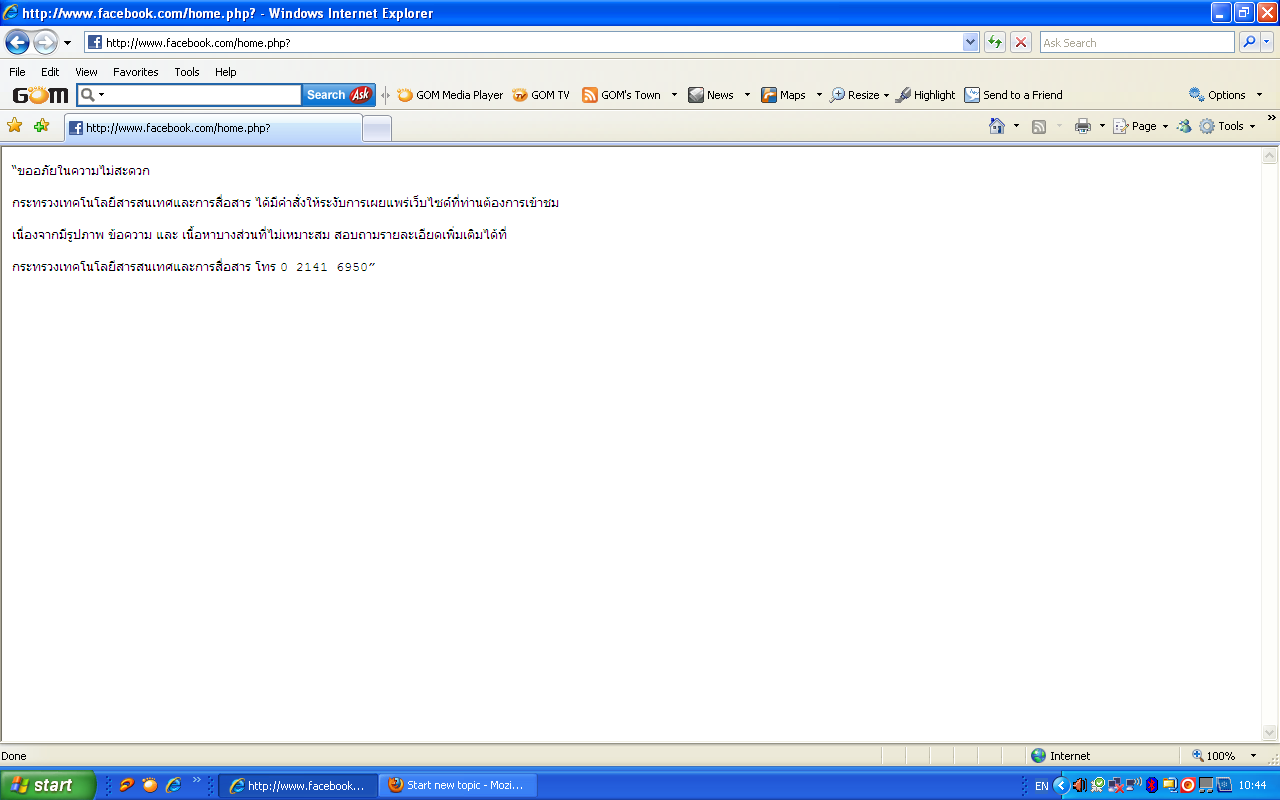
Task: Click the browser Back button
Action: point(17,43)
